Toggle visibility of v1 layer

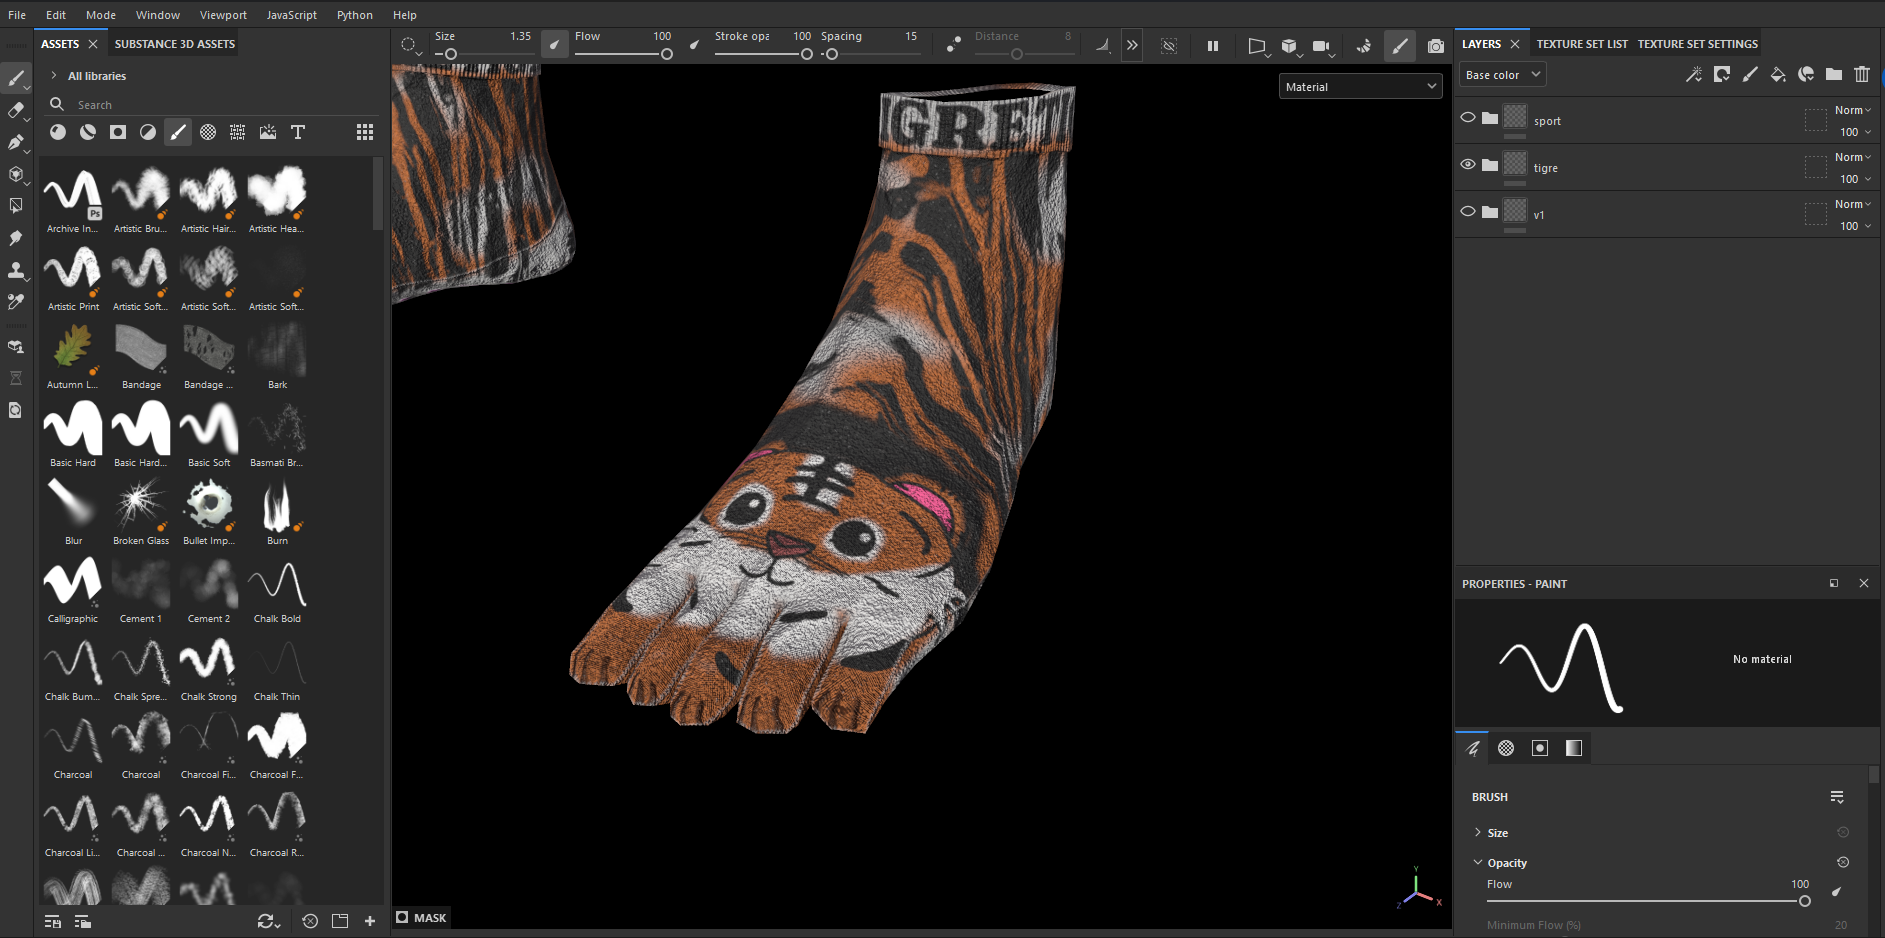[1468, 212]
